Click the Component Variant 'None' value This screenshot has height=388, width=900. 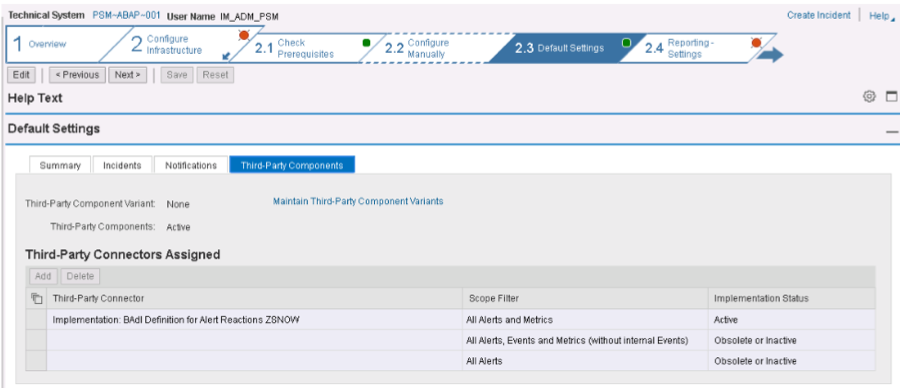point(178,204)
